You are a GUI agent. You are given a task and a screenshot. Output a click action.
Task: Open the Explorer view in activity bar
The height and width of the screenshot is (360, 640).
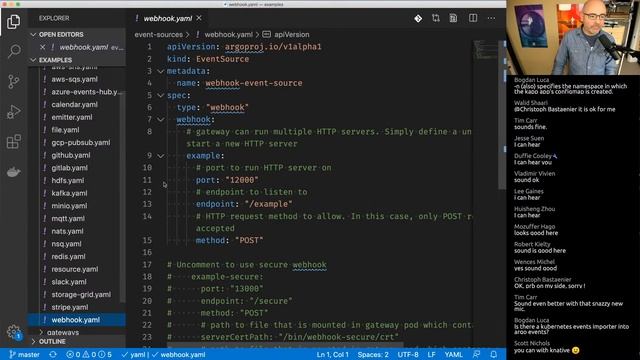click(13, 22)
